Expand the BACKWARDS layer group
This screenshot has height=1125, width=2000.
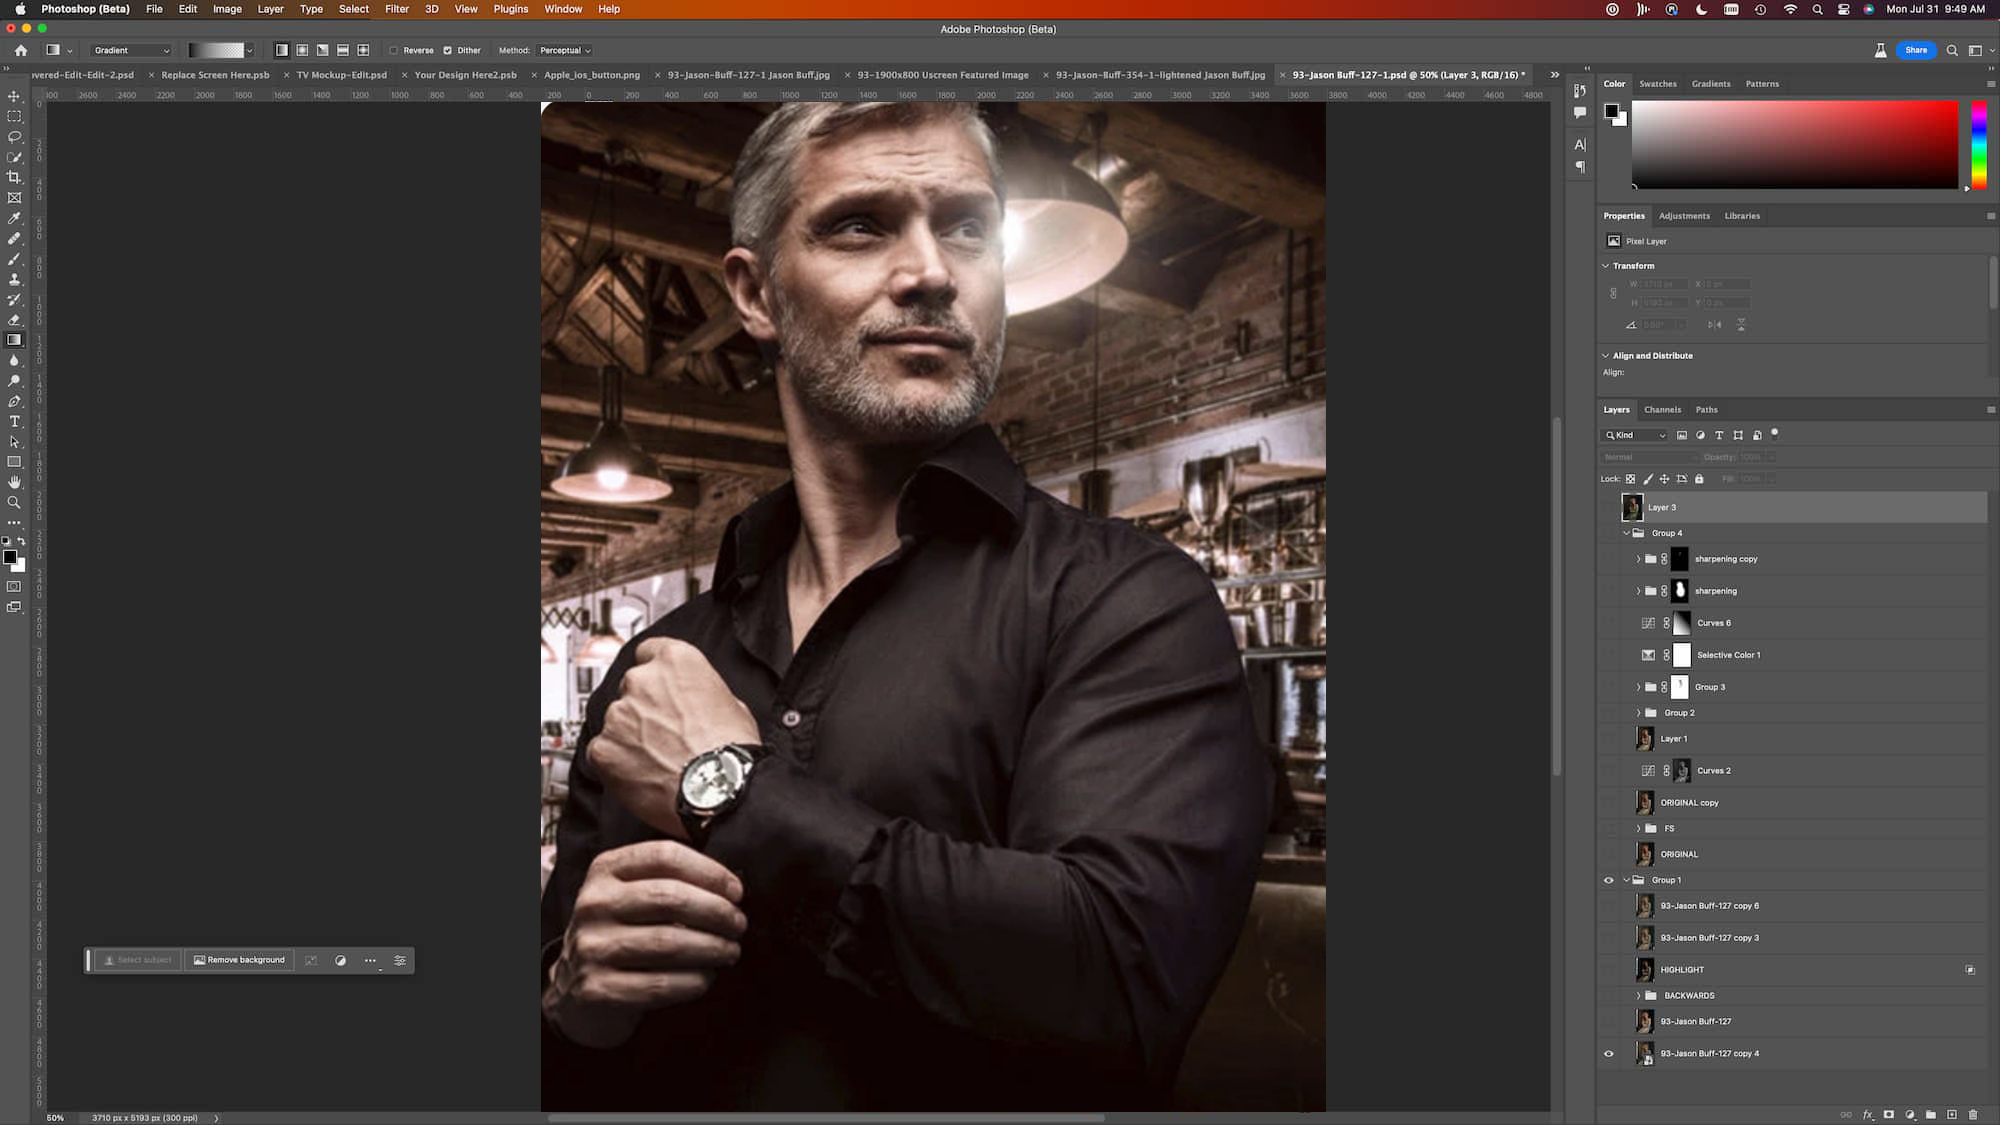[x=1638, y=996]
